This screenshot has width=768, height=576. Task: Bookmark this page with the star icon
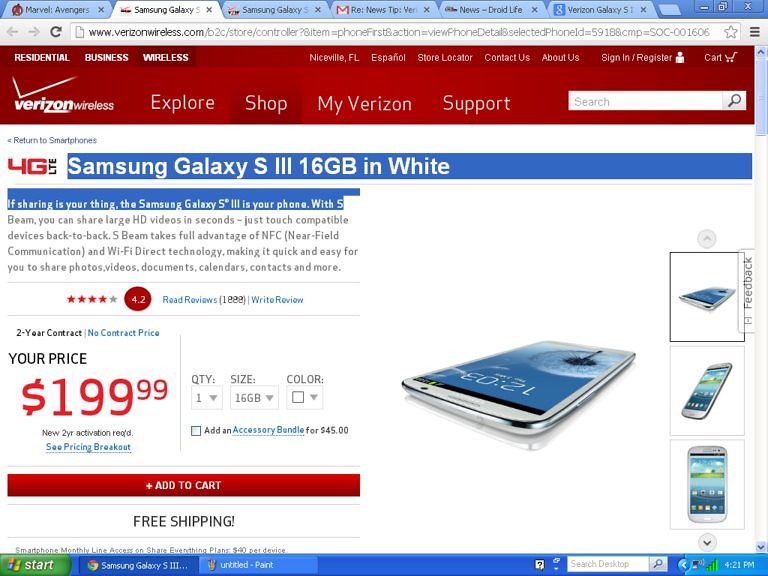point(730,32)
